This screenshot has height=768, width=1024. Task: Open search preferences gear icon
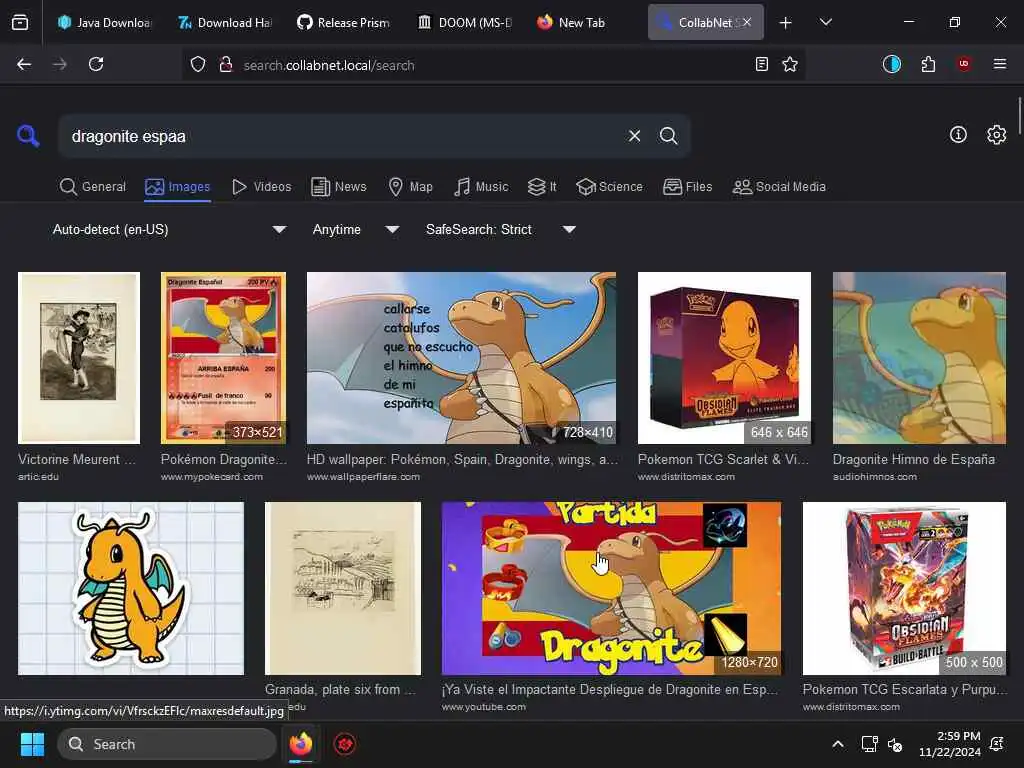(996, 135)
